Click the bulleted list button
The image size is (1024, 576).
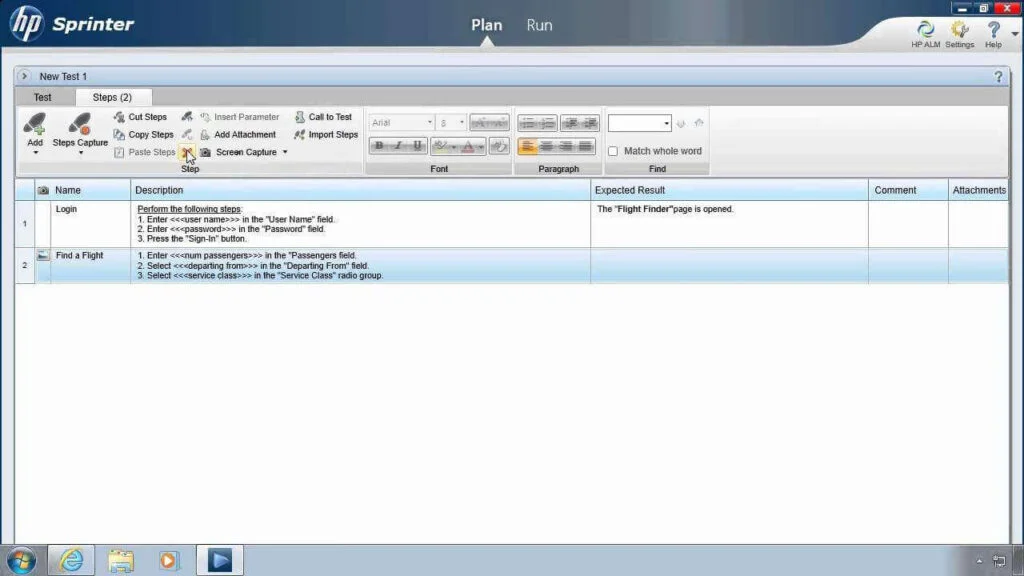coord(528,123)
